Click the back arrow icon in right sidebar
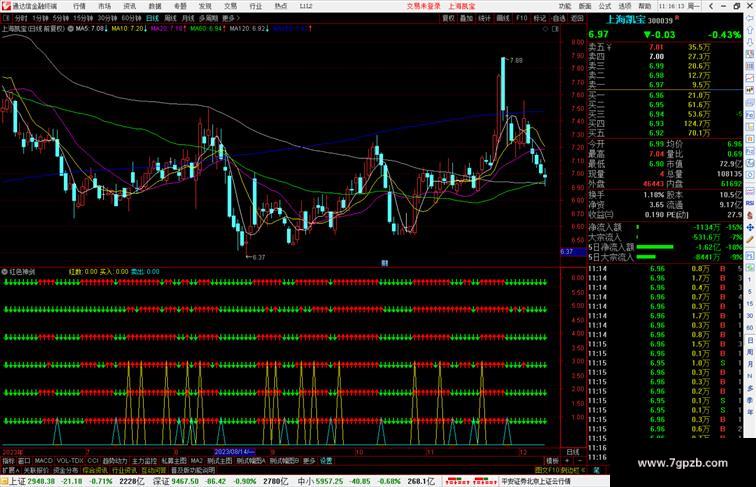Screen dimensions: 756x487 [750, 18]
